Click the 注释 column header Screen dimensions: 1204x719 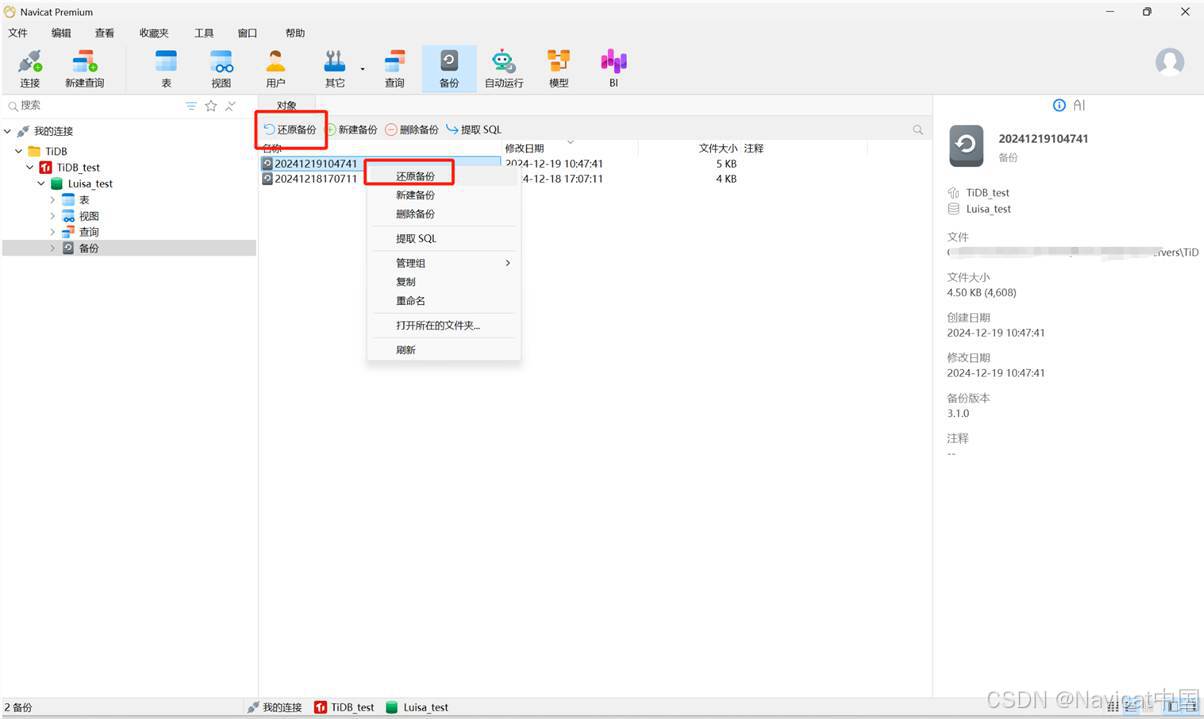(x=753, y=148)
